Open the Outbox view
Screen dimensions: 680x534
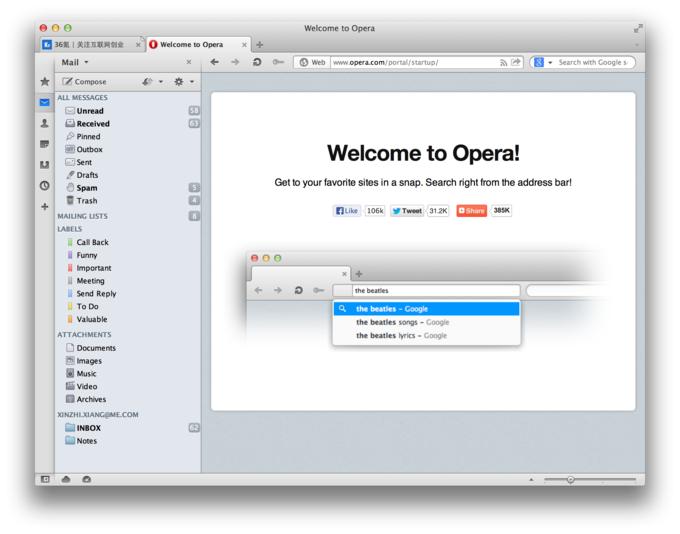(x=128, y=149)
